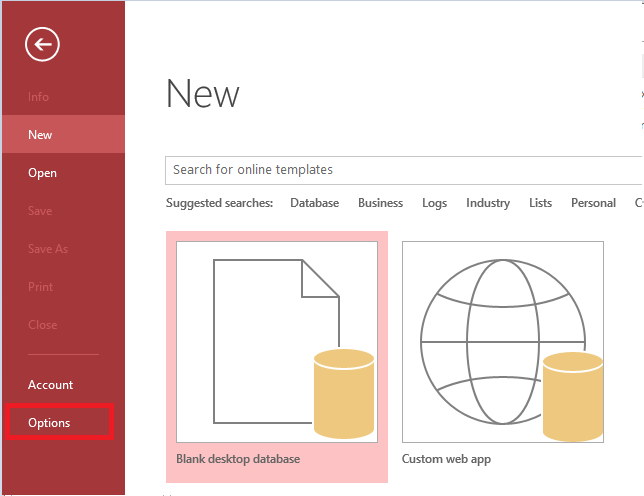Select the Blank desktop database template icon
Viewport: 644px width, 496px height.
276,342
